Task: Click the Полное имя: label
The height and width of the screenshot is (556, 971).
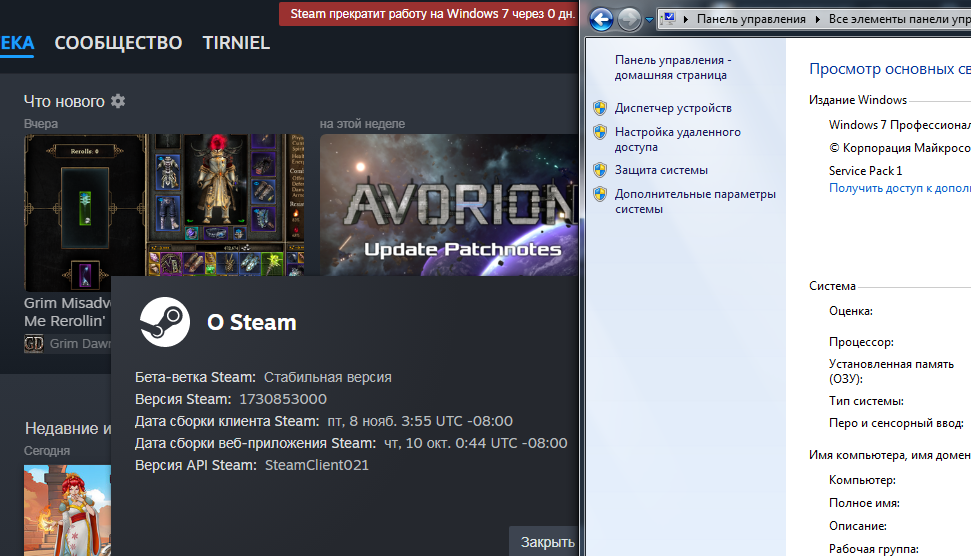Action: 864,503
